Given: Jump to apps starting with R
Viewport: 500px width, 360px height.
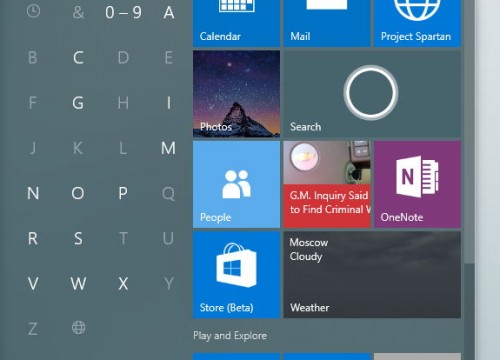Looking at the screenshot, I should coord(33,238).
